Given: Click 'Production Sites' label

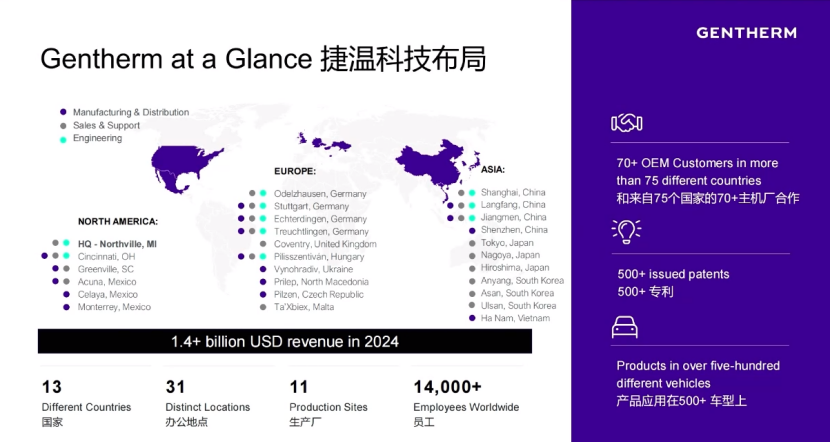Looking at the screenshot, I should click(329, 407).
